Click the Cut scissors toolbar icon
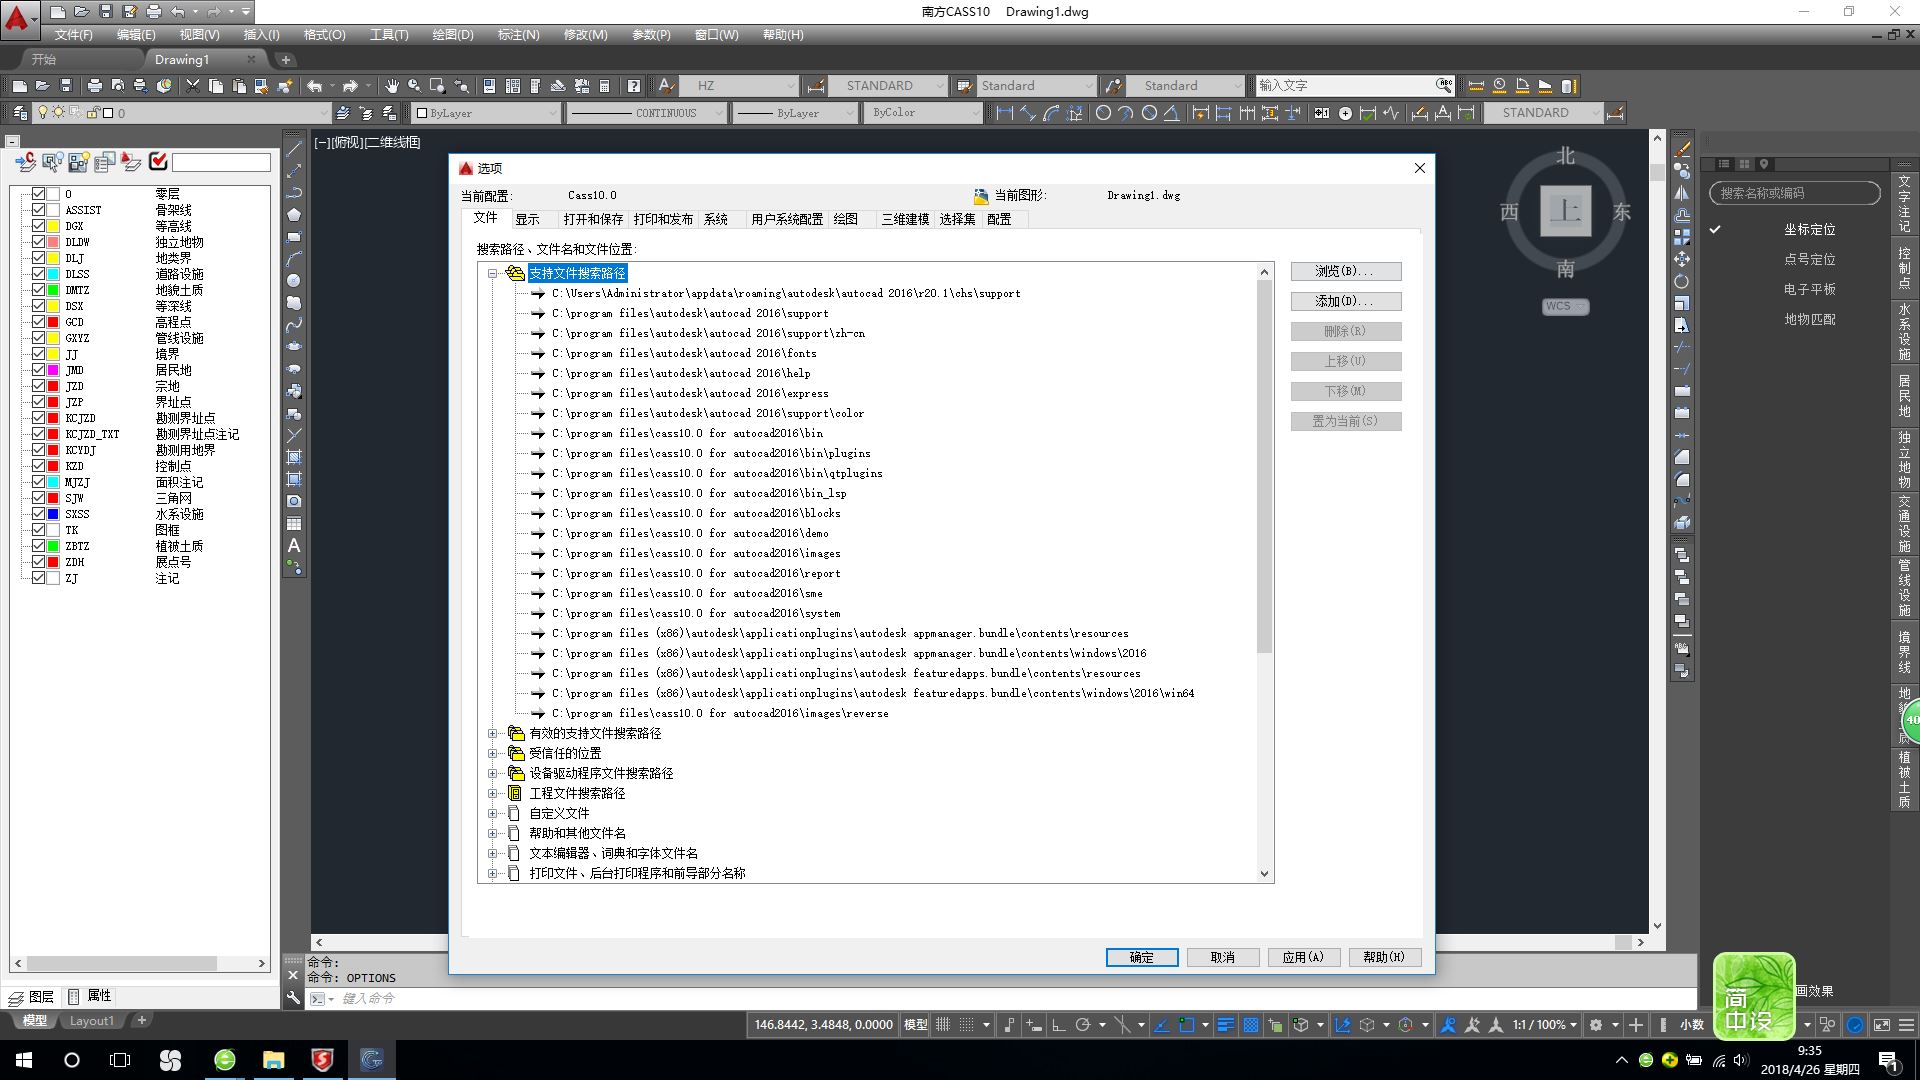1920x1080 pixels. click(x=193, y=86)
